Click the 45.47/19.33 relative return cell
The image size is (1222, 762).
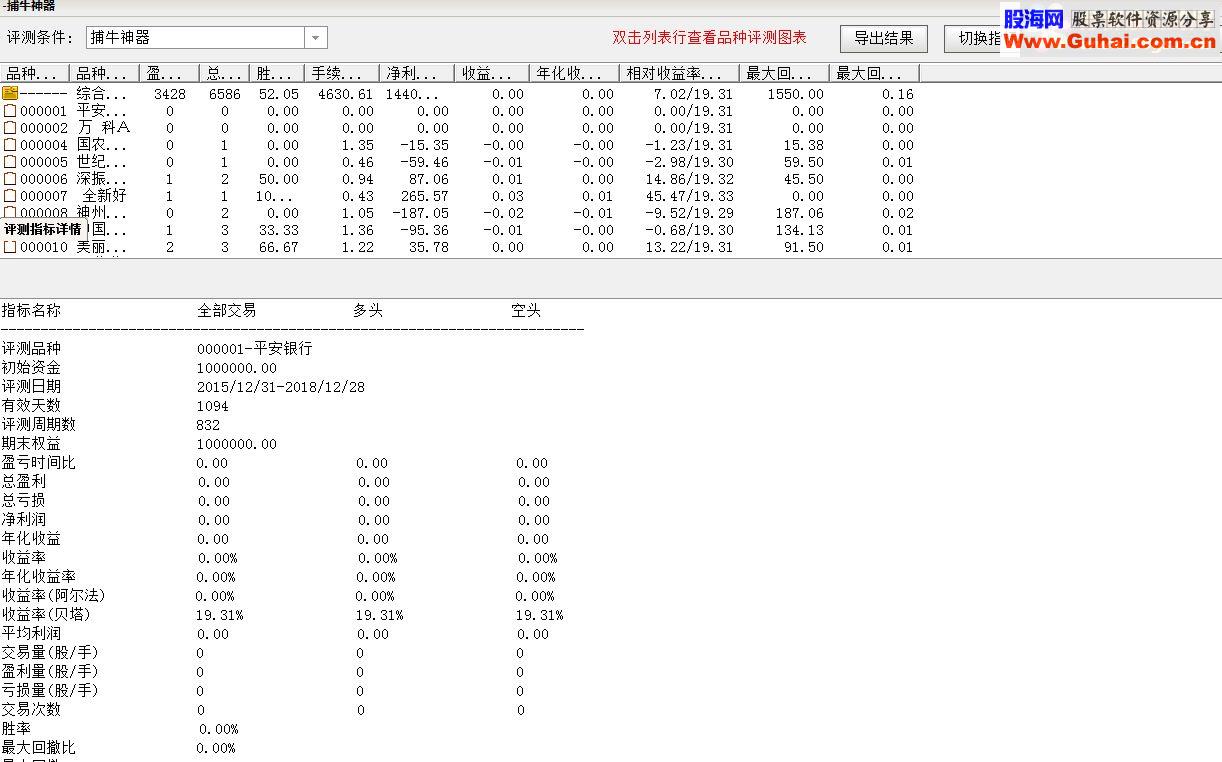pyautogui.click(x=689, y=196)
